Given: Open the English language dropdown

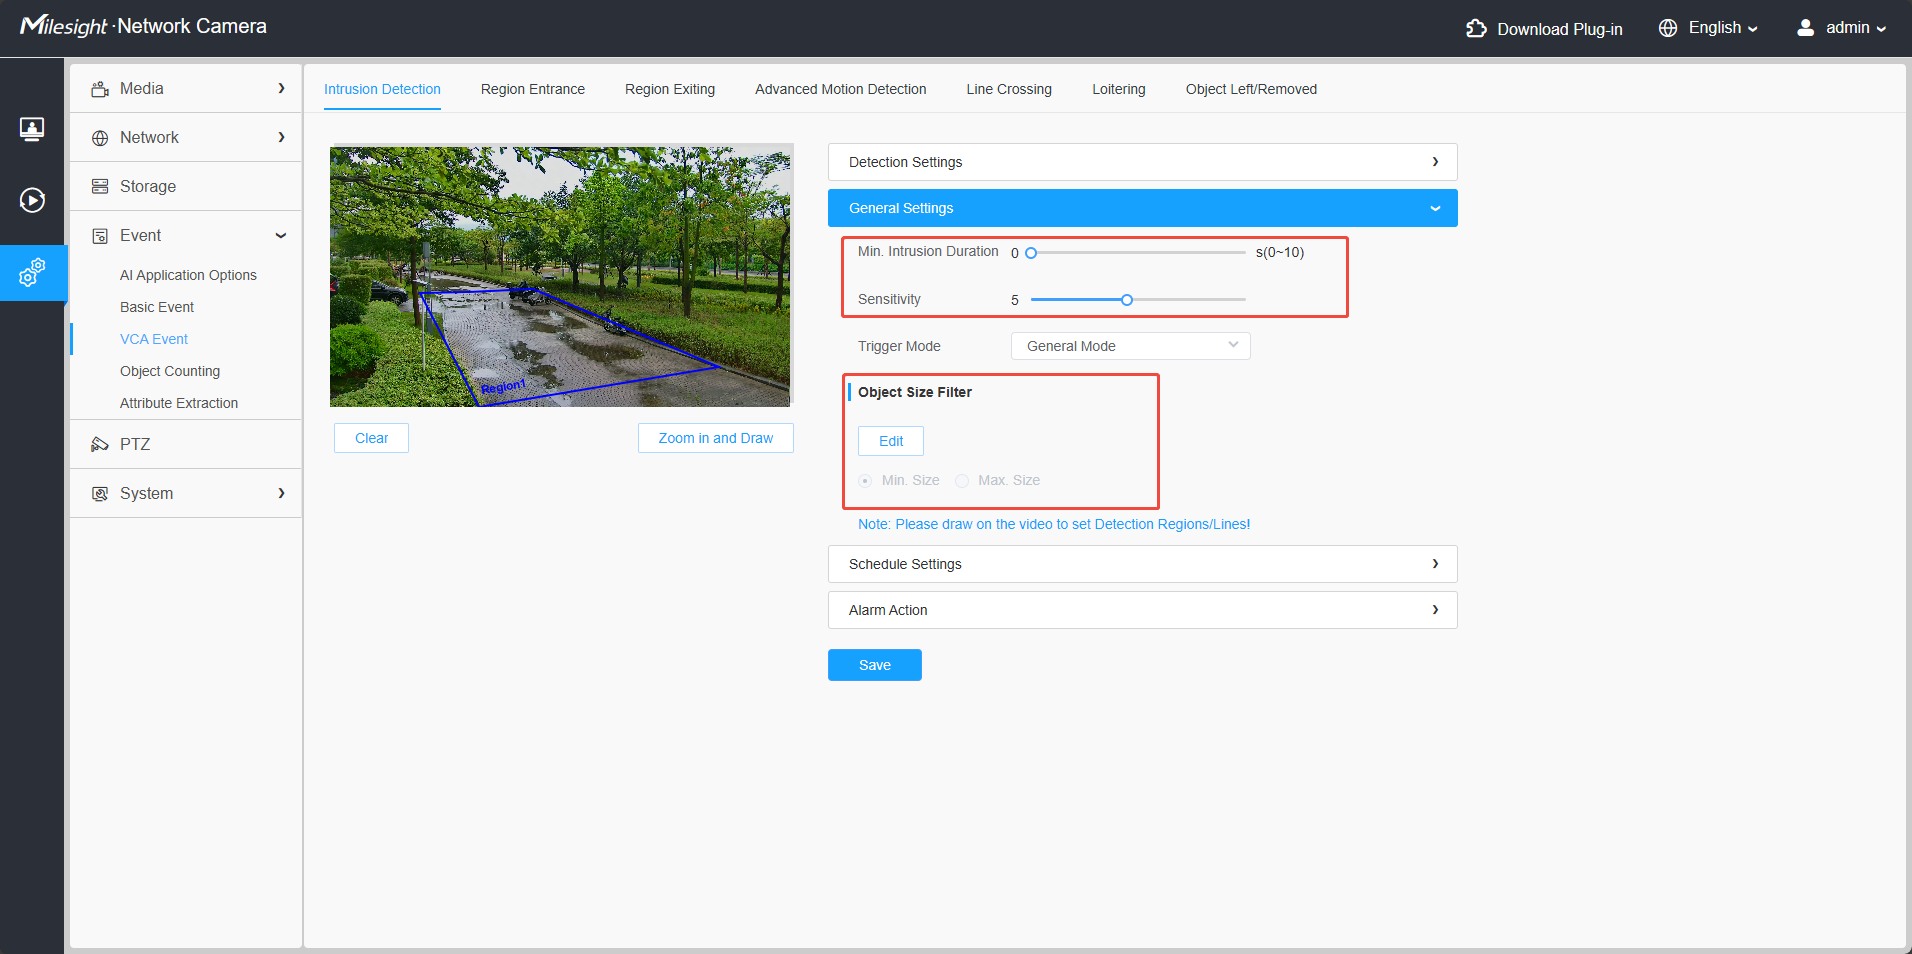Looking at the screenshot, I should [1722, 28].
